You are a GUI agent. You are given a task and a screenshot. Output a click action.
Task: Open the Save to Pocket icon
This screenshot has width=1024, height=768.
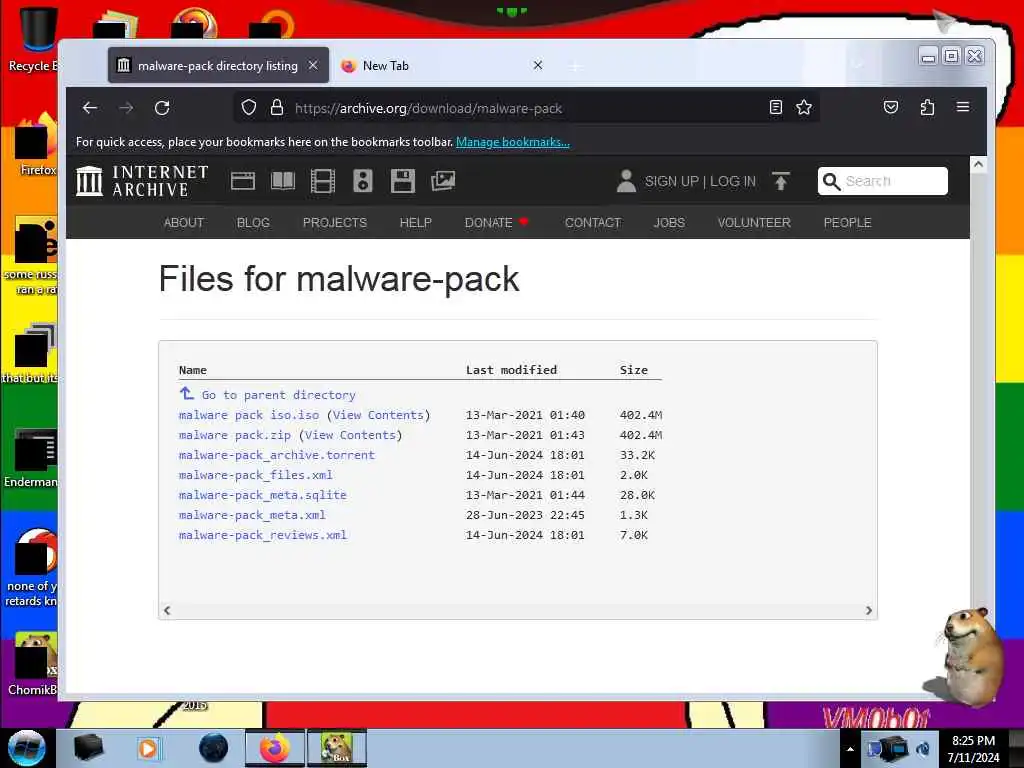[x=891, y=108]
